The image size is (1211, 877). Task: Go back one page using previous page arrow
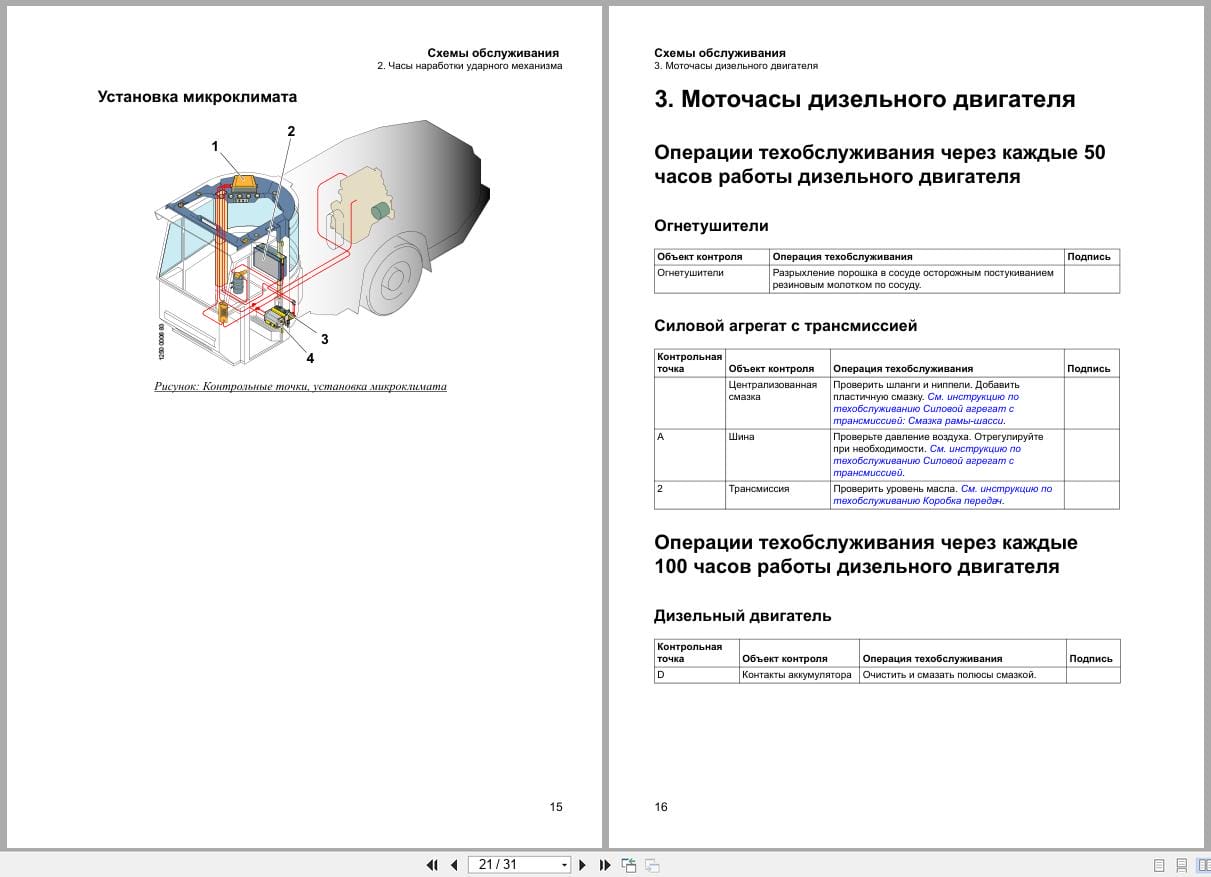click(x=456, y=864)
